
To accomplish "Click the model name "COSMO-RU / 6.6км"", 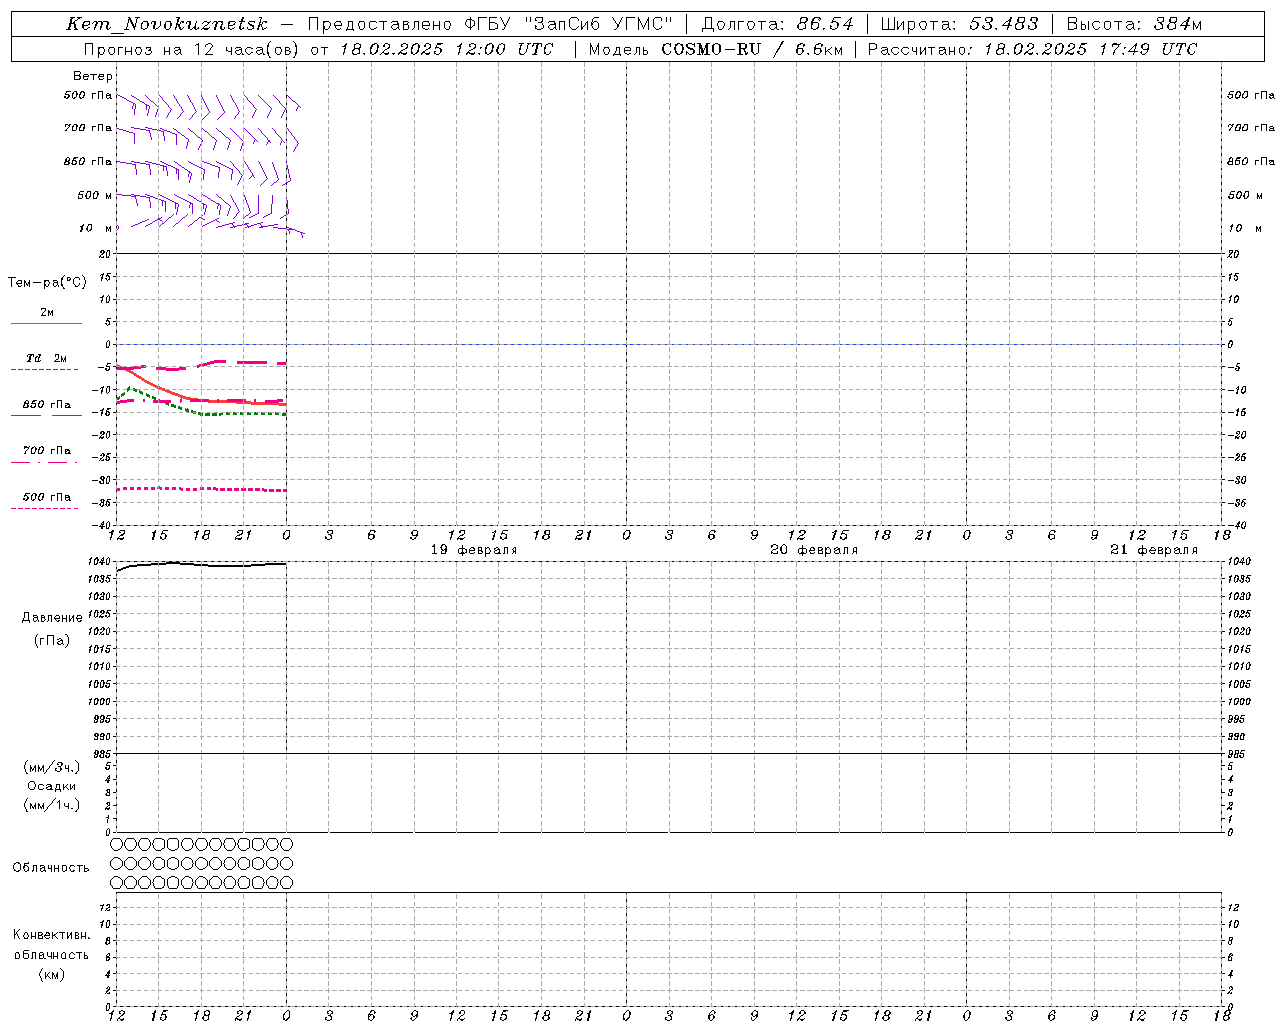I will [x=753, y=49].
